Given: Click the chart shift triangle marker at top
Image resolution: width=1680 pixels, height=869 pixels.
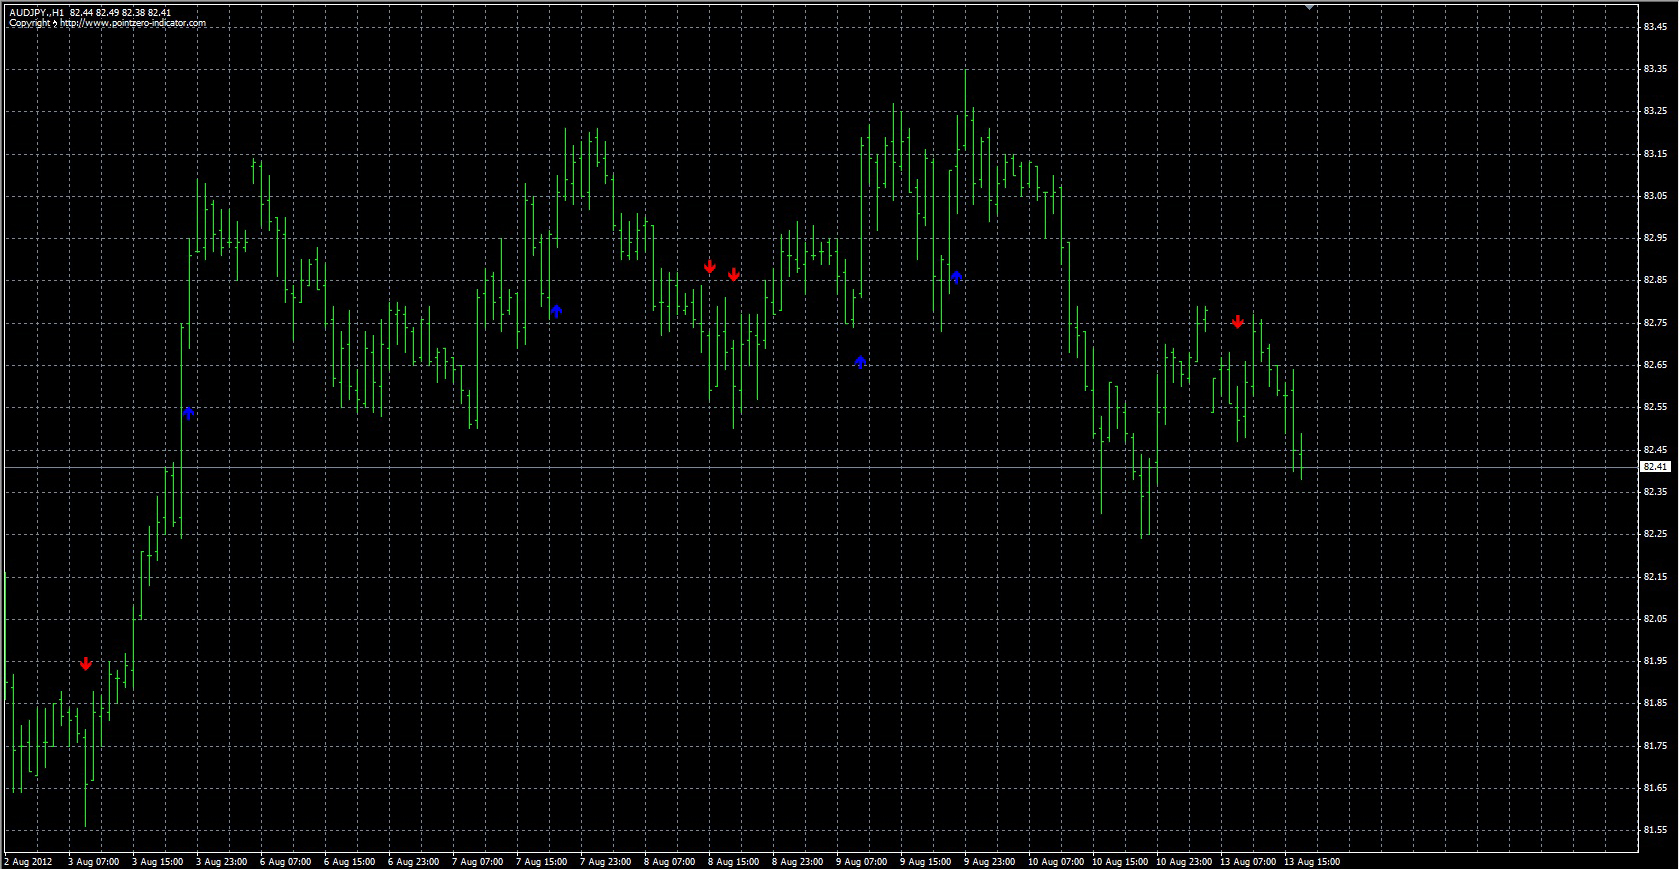Looking at the screenshot, I should [1309, 7].
